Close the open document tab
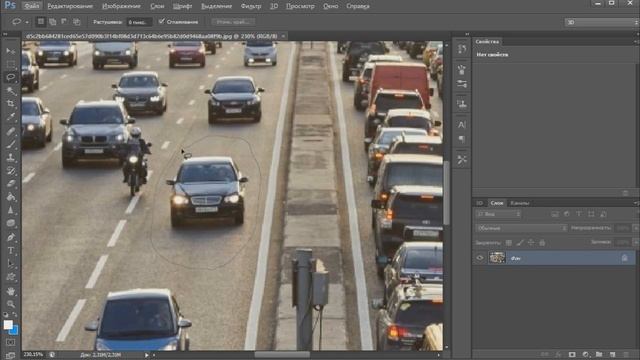The width and height of the screenshot is (640, 360). (284, 36)
